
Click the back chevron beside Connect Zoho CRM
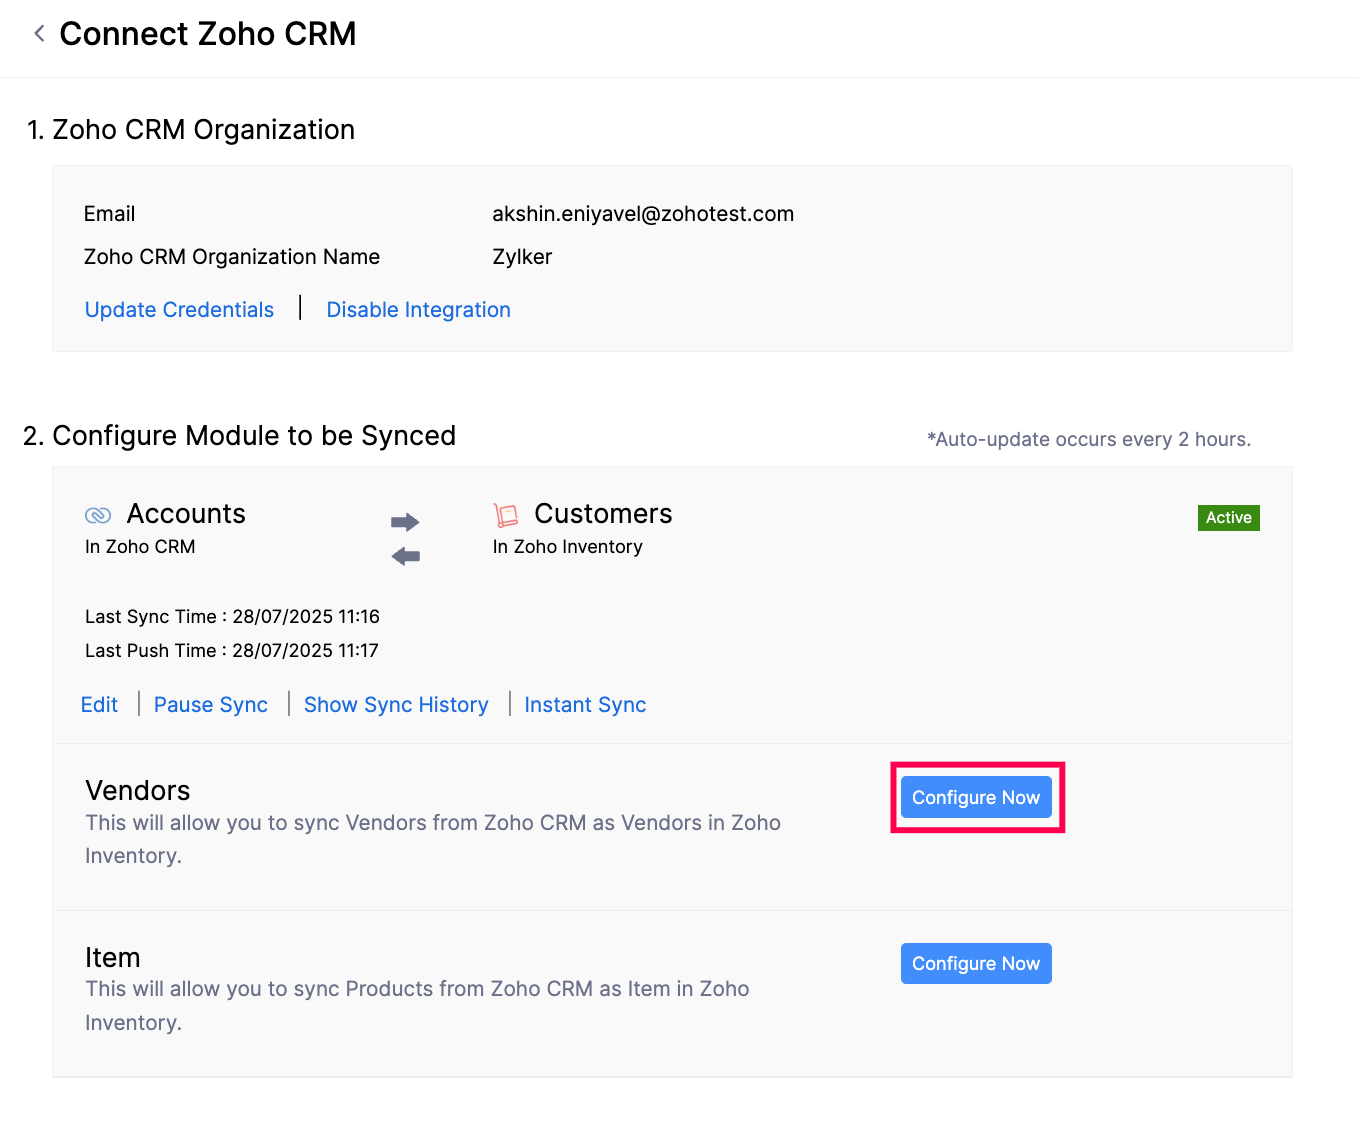point(39,34)
